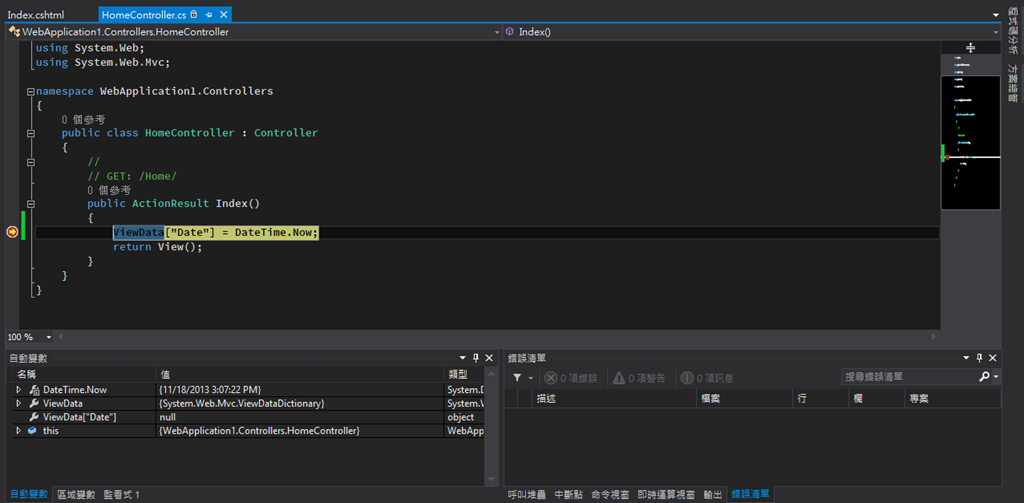Click the 名稱 column header

point(85,374)
